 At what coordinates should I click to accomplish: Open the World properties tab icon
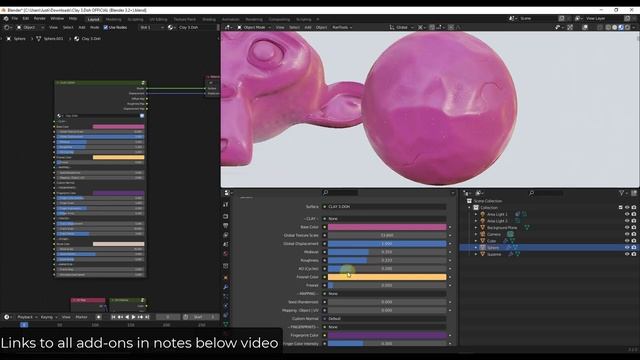pyautogui.click(x=226, y=253)
